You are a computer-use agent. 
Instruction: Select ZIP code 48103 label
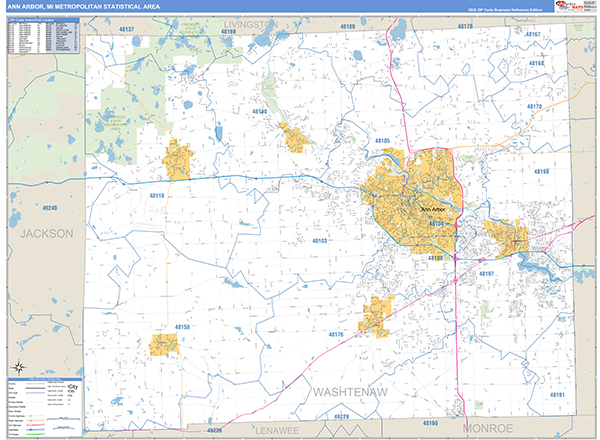click(321, 241)
